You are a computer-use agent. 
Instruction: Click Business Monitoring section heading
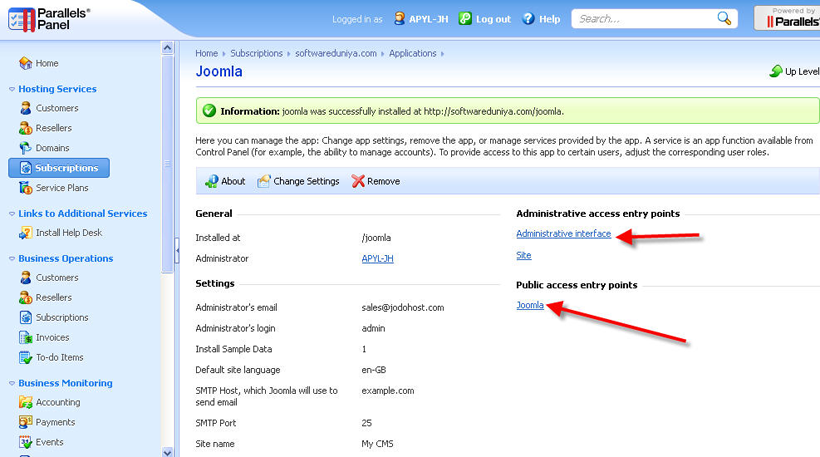(x=65, y=383)
